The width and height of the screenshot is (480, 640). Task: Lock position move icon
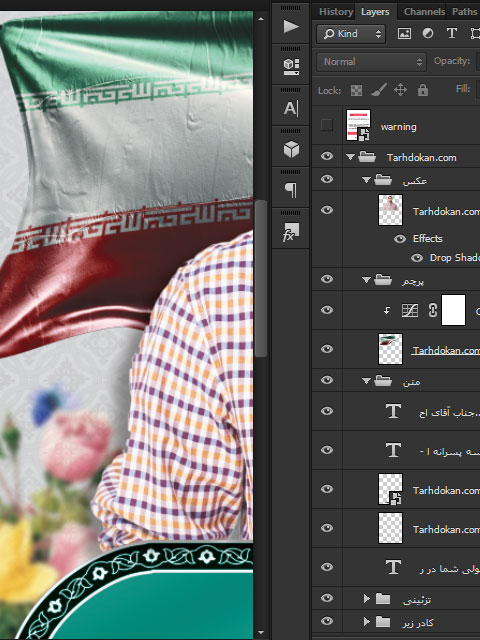[400, 90]
